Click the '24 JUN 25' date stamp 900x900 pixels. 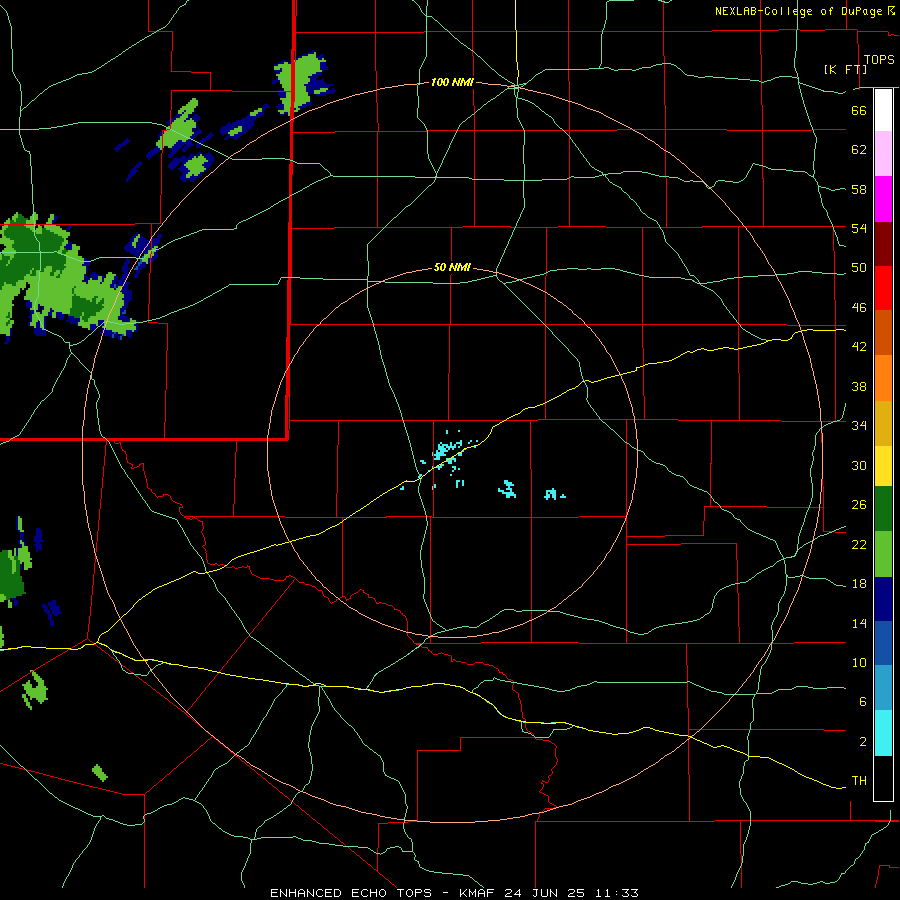[x=544, y=893]
